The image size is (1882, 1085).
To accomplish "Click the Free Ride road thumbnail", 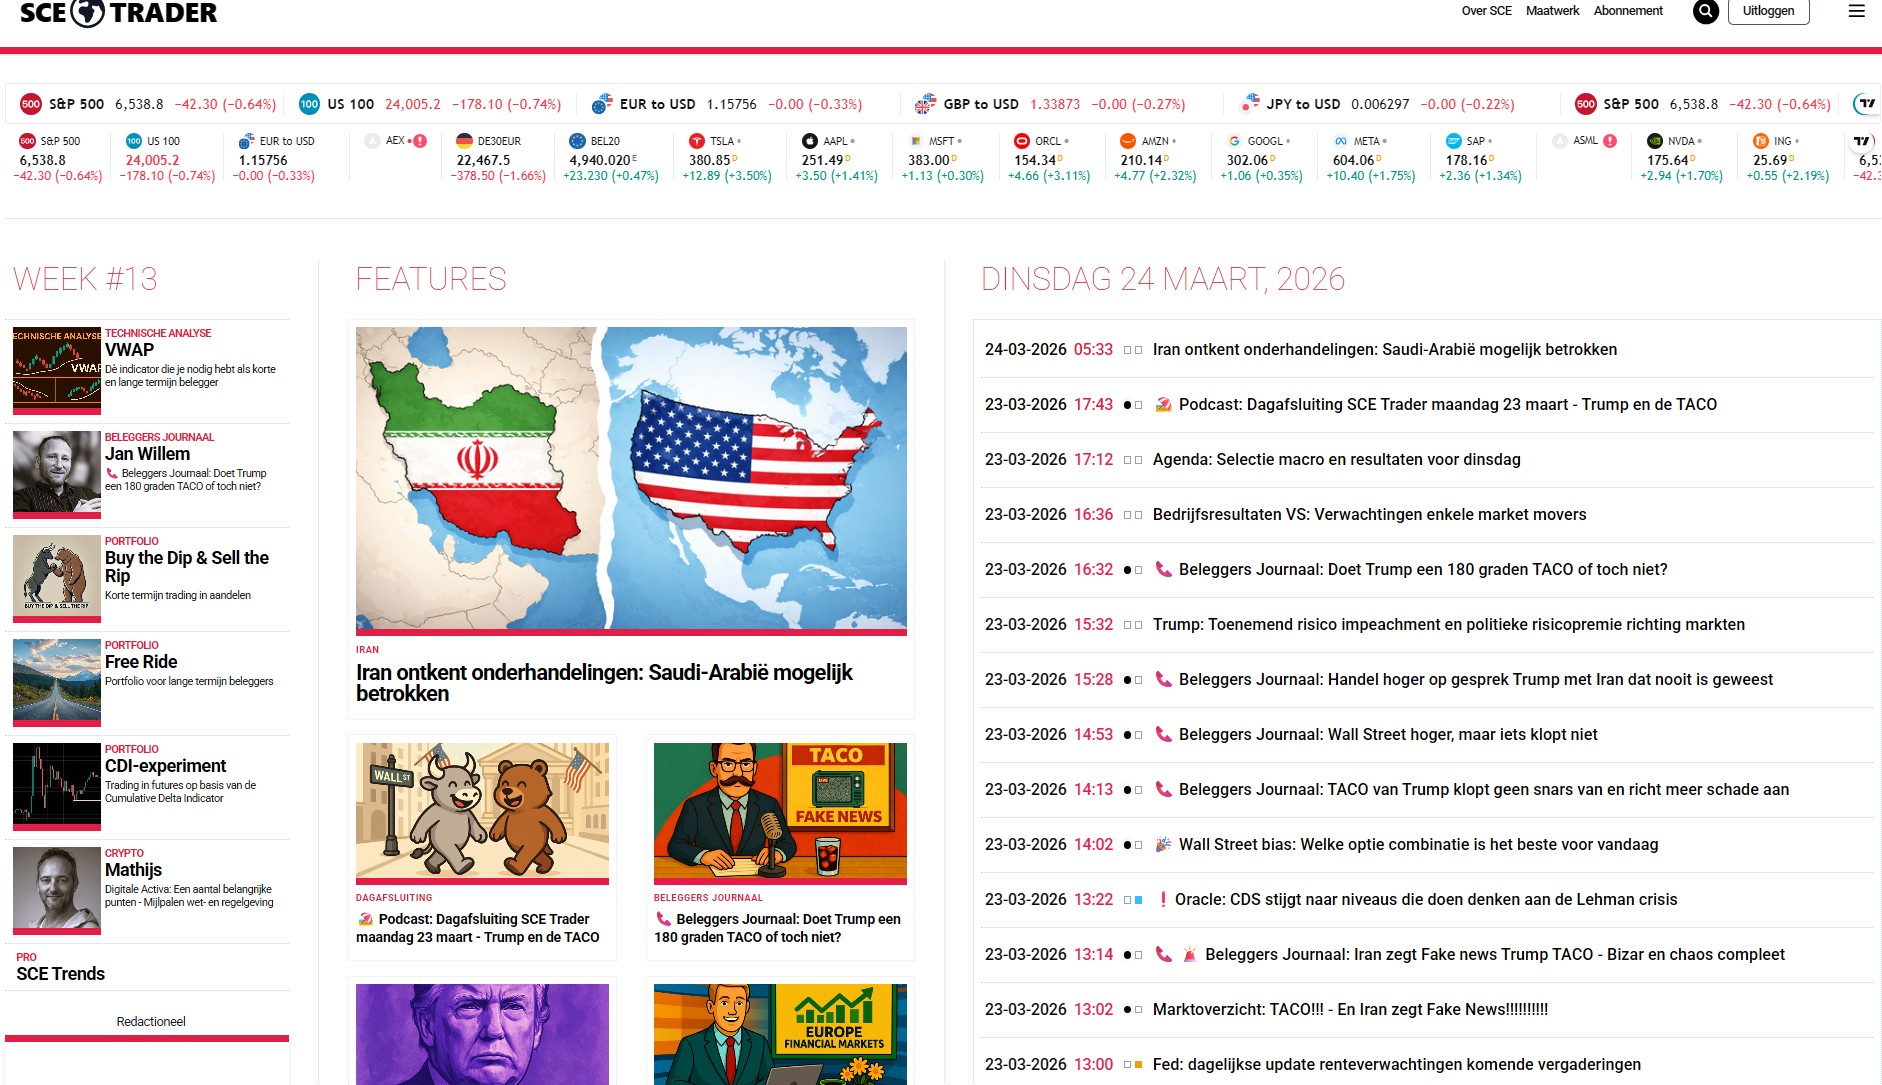I will pyautogui.click(x=57, y=680).
